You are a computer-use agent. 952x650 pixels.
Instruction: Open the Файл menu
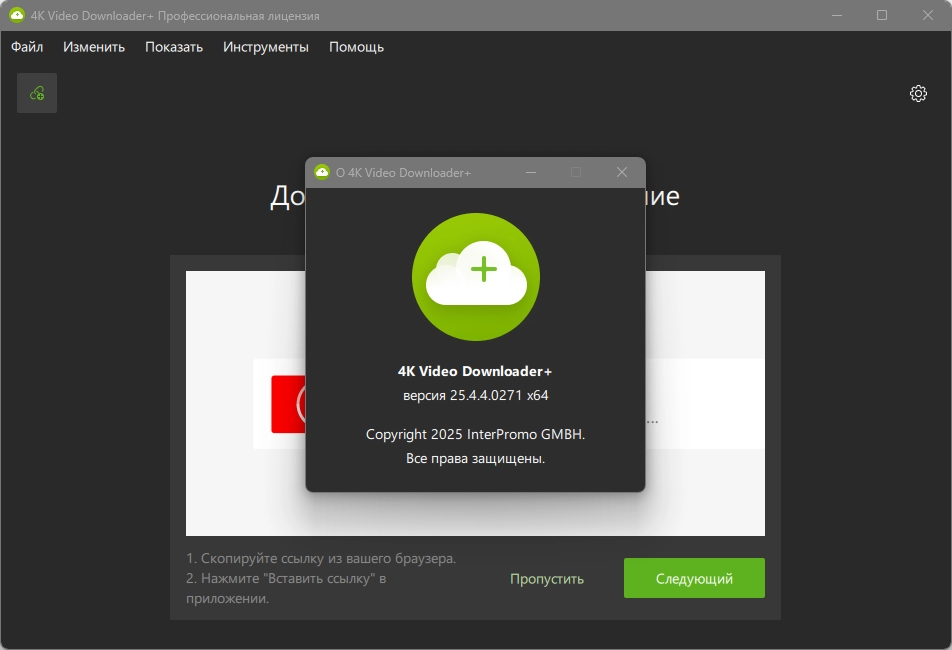tap(27, 47)
